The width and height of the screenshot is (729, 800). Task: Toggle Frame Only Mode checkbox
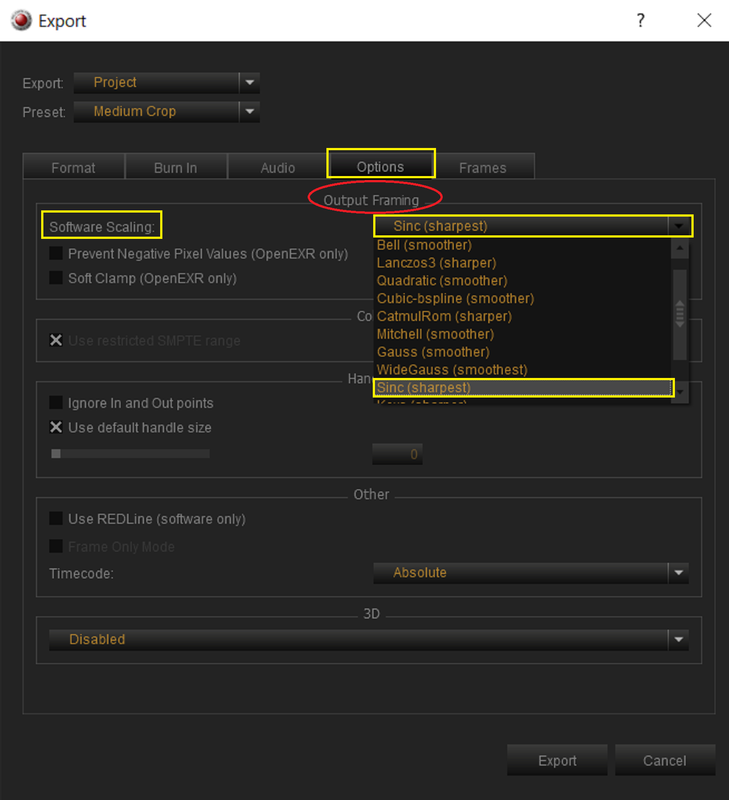coord(56,546)
